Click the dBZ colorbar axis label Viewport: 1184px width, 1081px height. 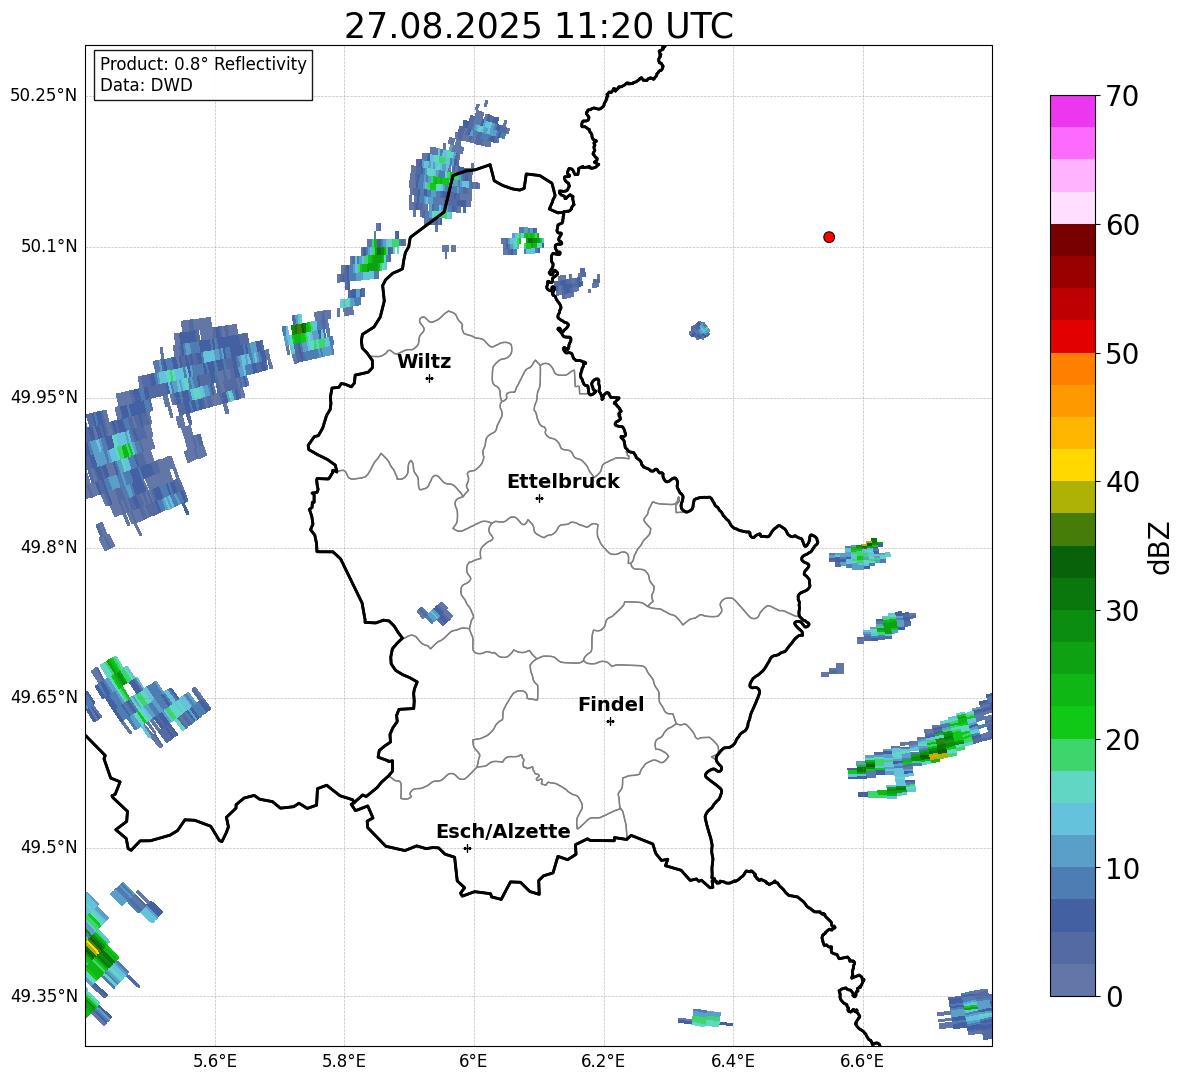tap(1161, 547)
